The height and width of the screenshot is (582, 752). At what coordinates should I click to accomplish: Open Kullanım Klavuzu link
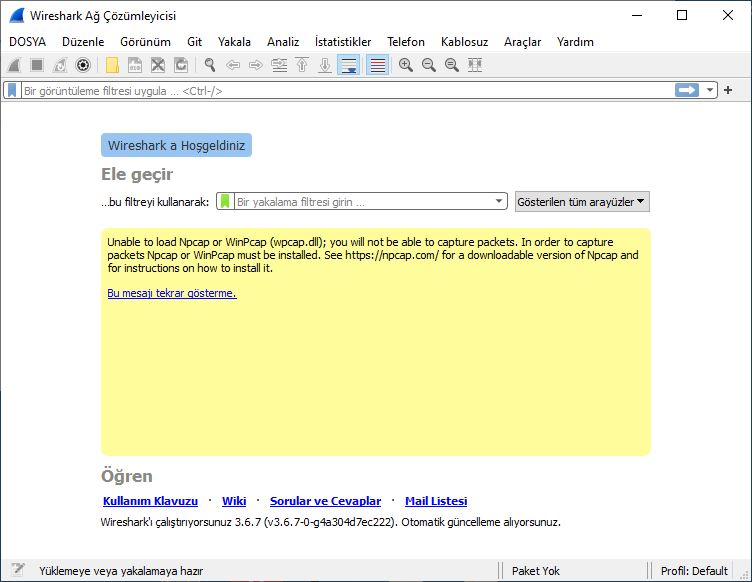[x=150, y=501]
